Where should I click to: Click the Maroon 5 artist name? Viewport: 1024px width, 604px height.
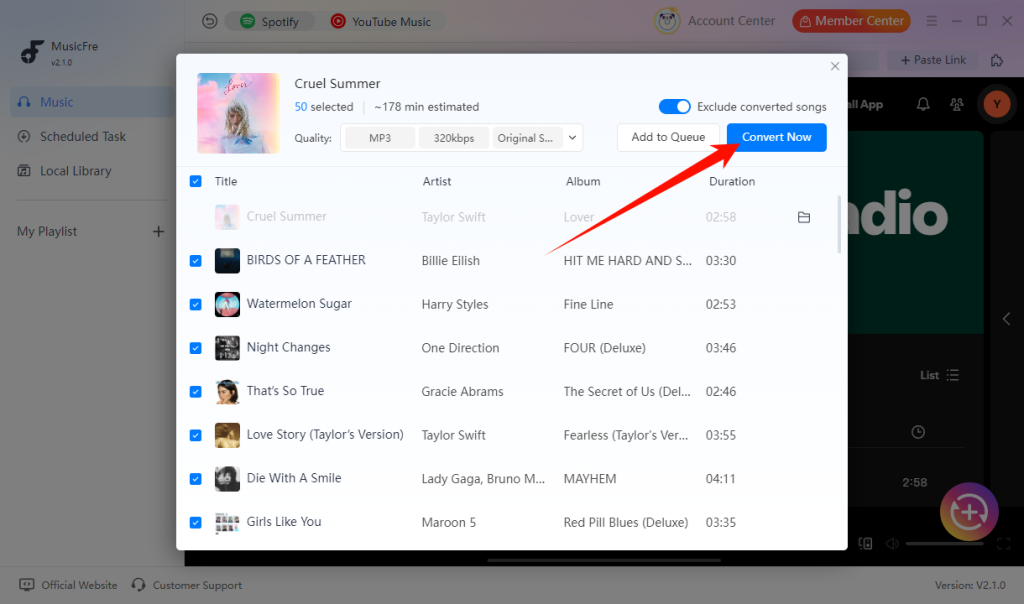pos(449,522)
